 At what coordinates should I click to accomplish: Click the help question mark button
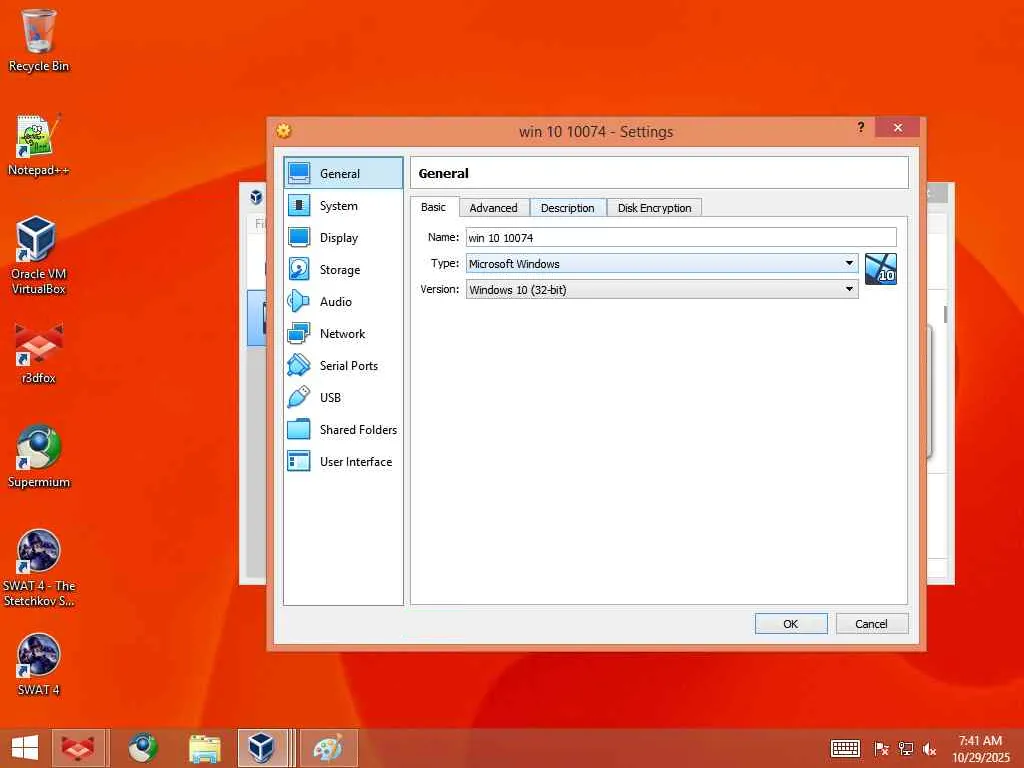(861, 127)
